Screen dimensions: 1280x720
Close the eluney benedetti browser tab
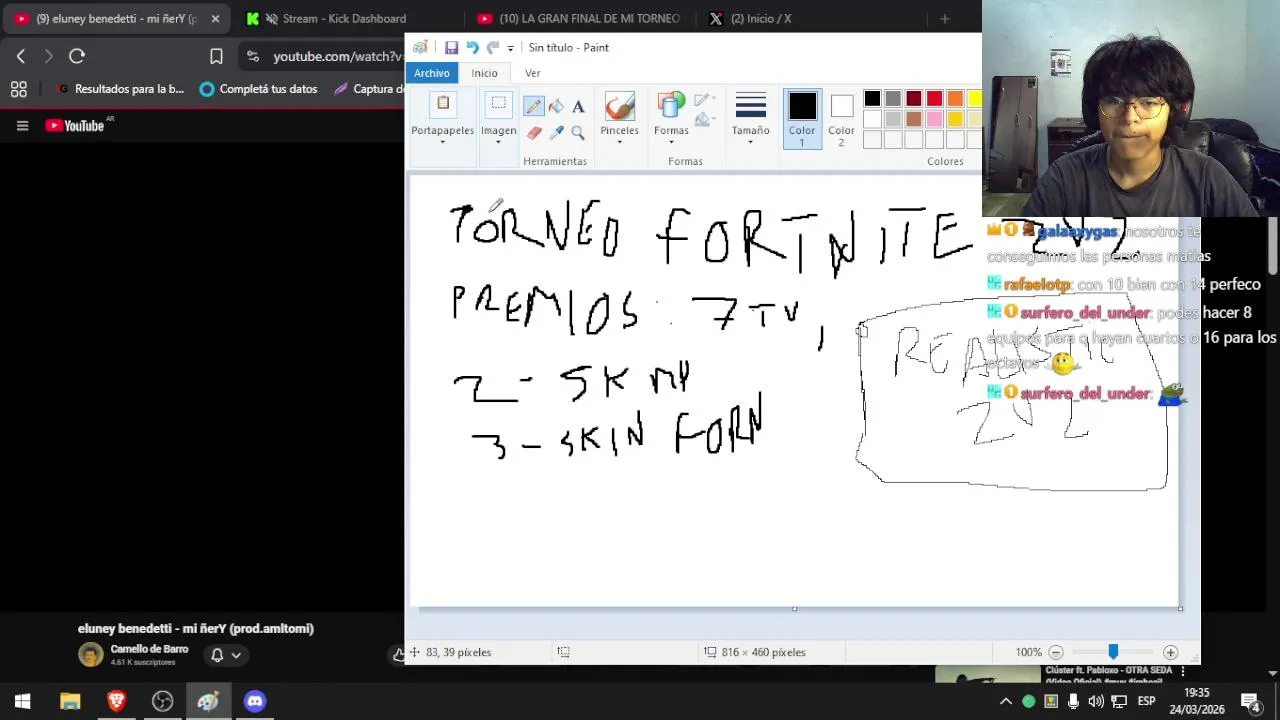(x=215, y=19)
